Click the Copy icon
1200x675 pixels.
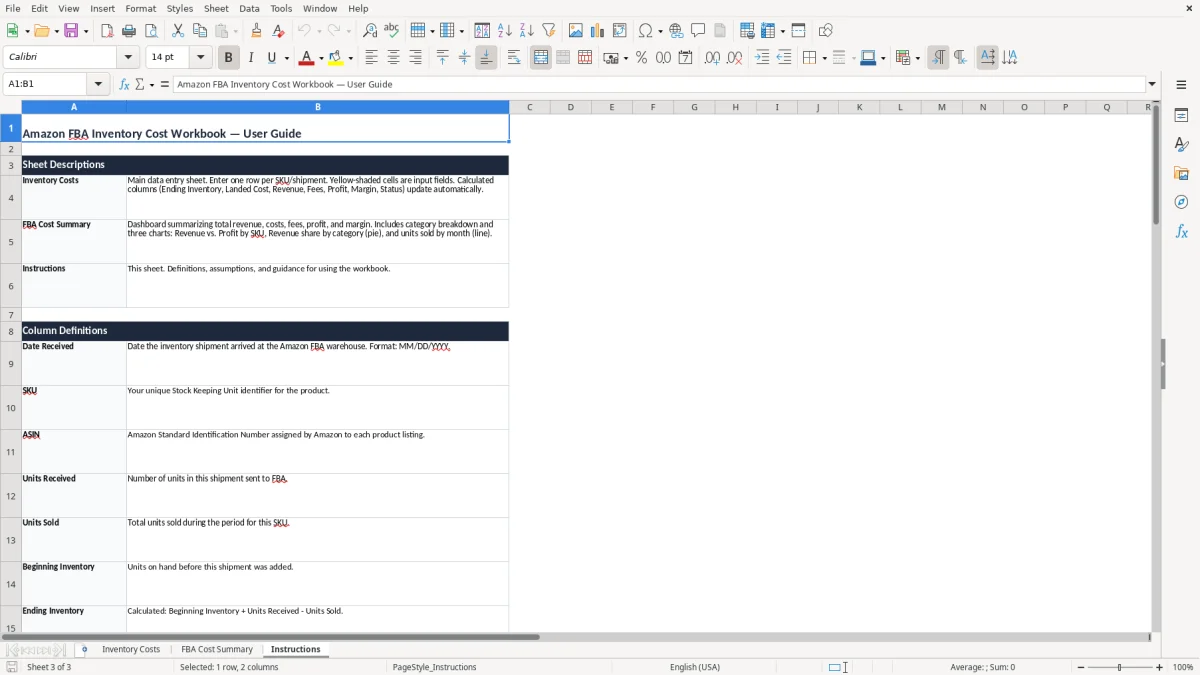click(x=200, y=31)
